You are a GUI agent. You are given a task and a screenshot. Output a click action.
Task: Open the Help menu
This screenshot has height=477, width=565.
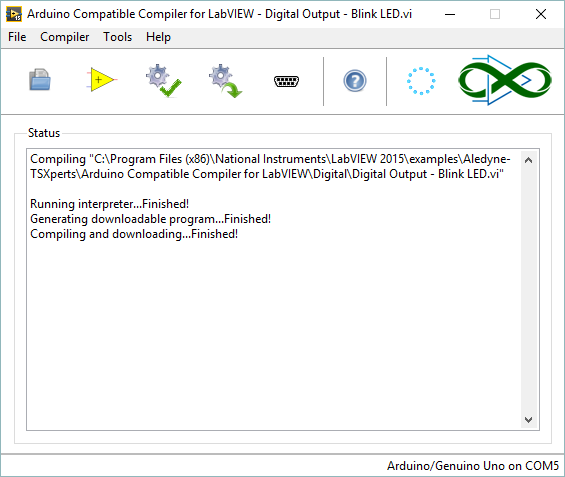158,37
